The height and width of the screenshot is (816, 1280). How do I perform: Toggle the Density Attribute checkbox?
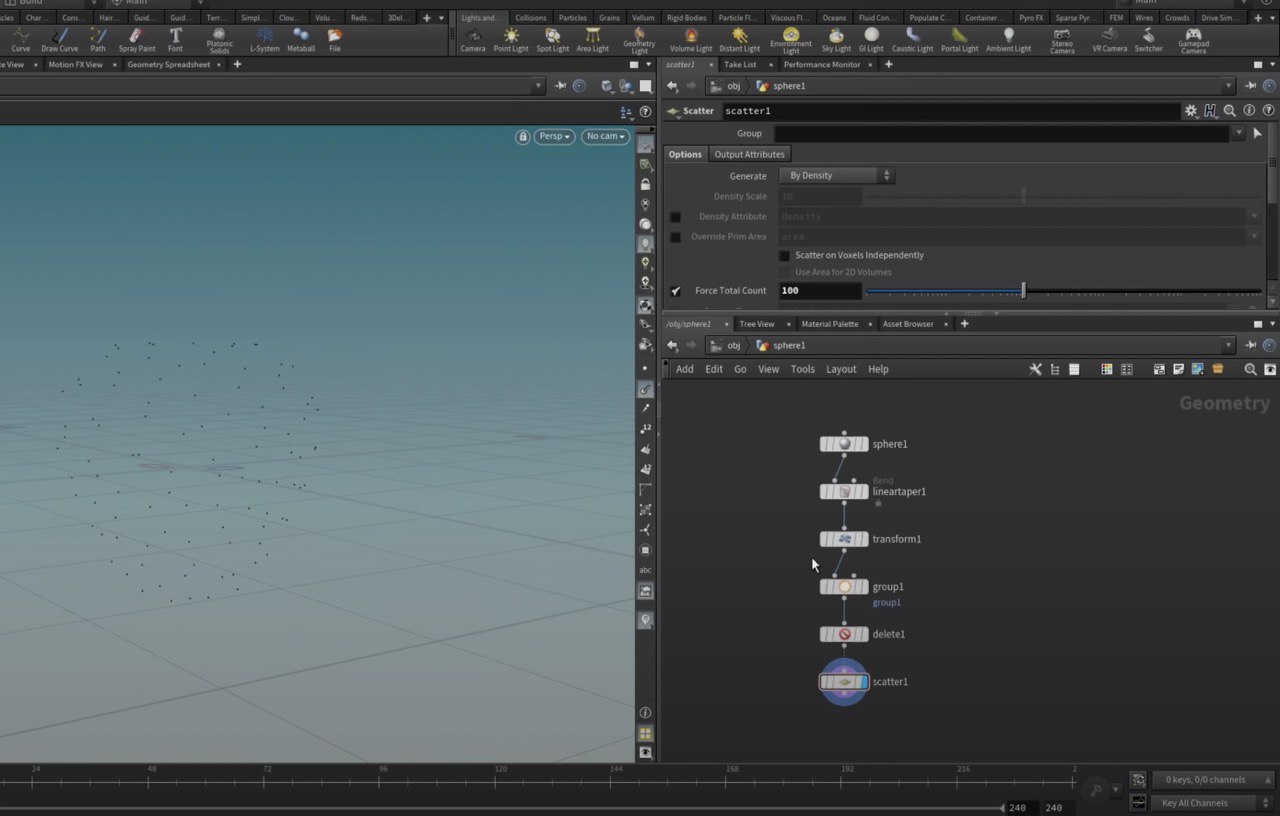point(675,217)
